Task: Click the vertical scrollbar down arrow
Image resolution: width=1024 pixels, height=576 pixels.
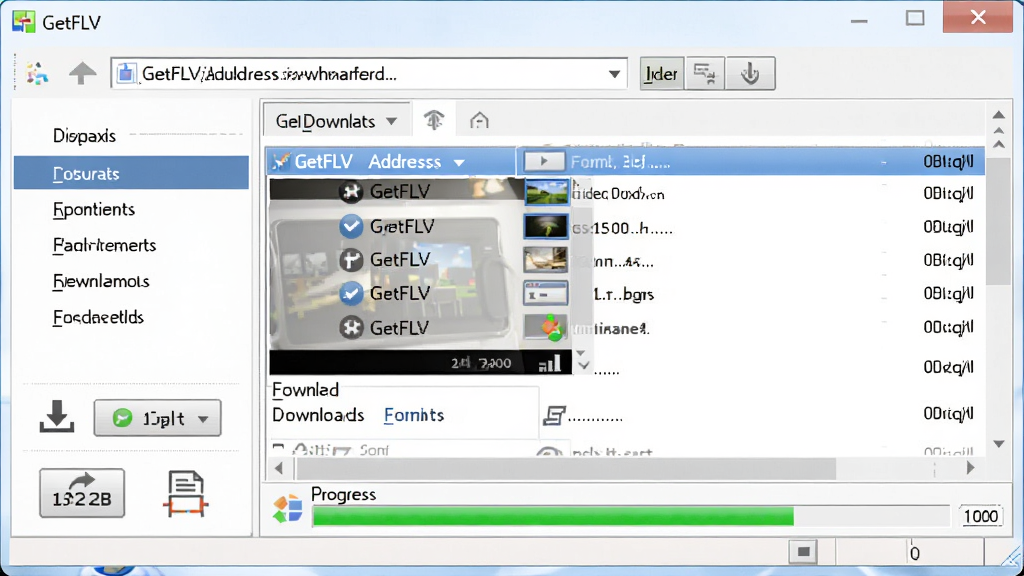Action: tap(999, 444)
